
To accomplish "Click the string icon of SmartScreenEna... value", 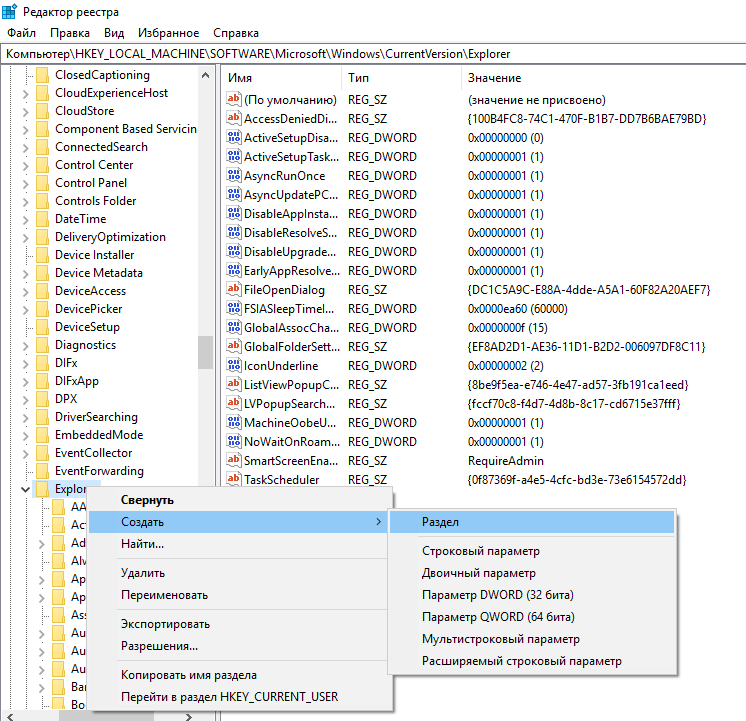I will 233,461.
